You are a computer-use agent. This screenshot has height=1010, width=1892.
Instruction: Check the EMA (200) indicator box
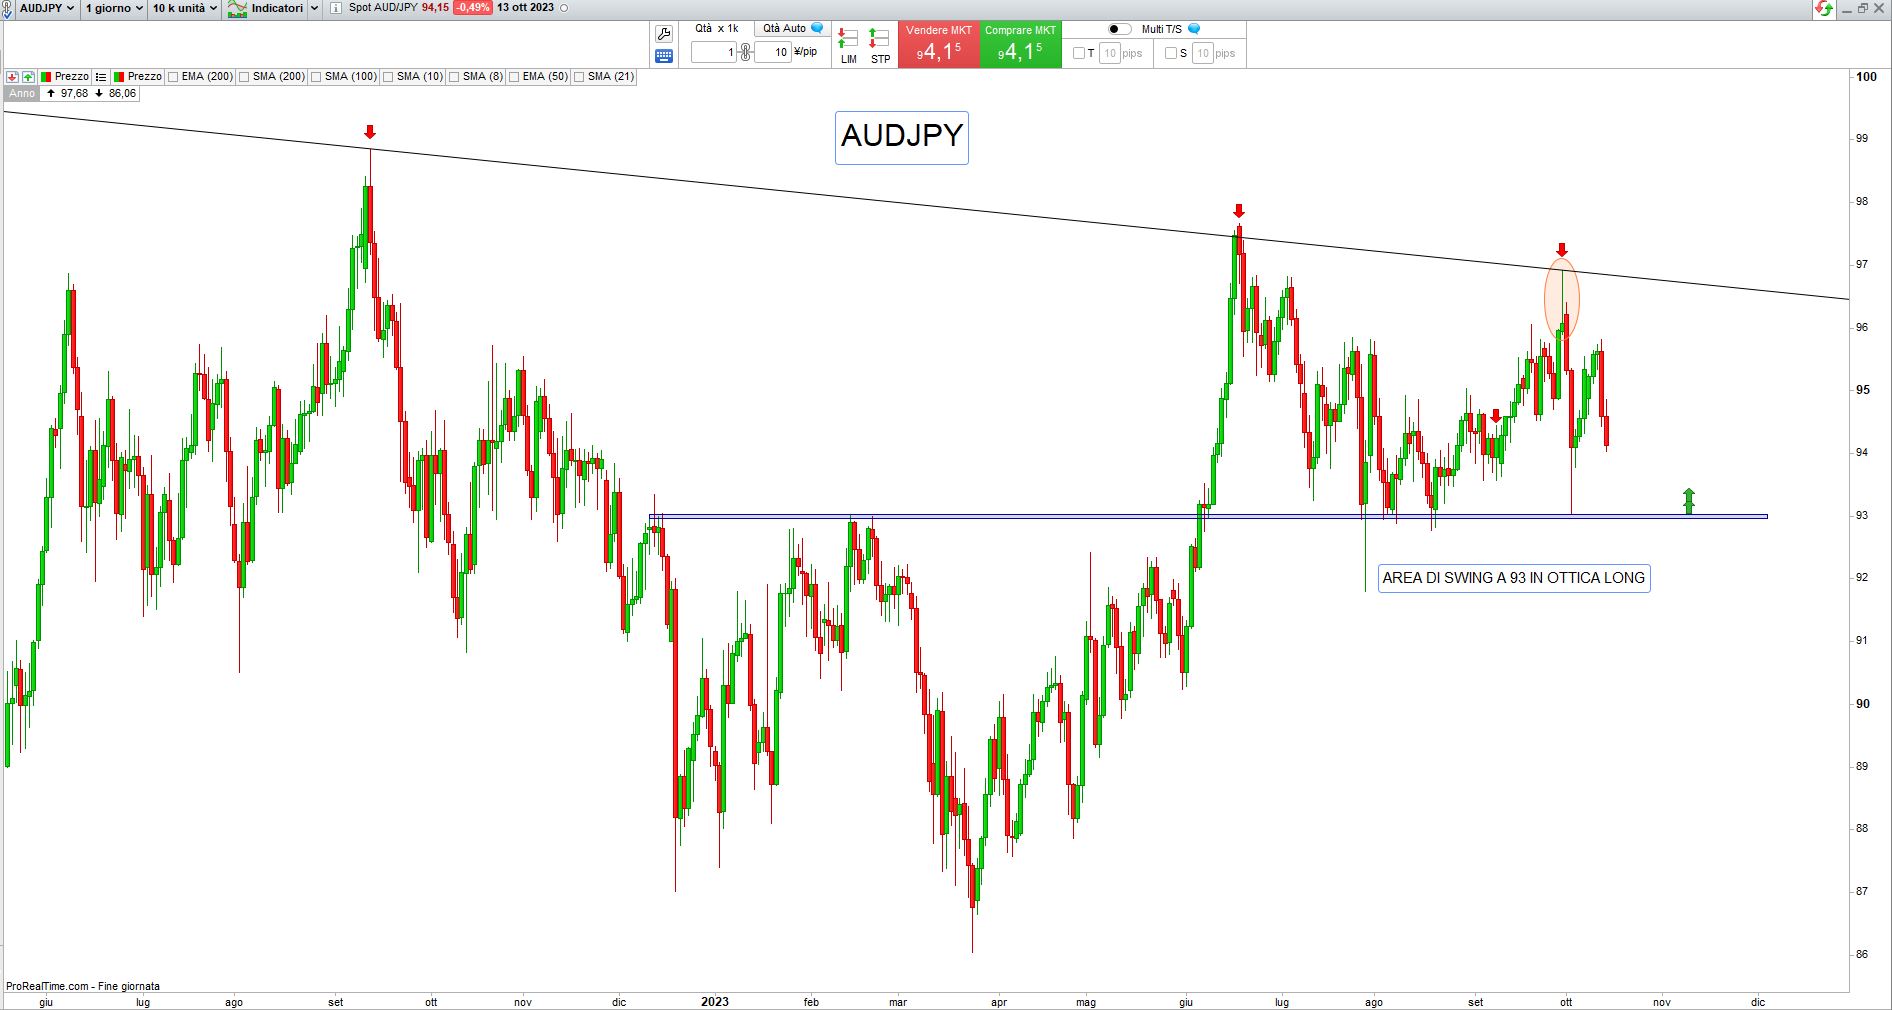(x=174, y=77)
